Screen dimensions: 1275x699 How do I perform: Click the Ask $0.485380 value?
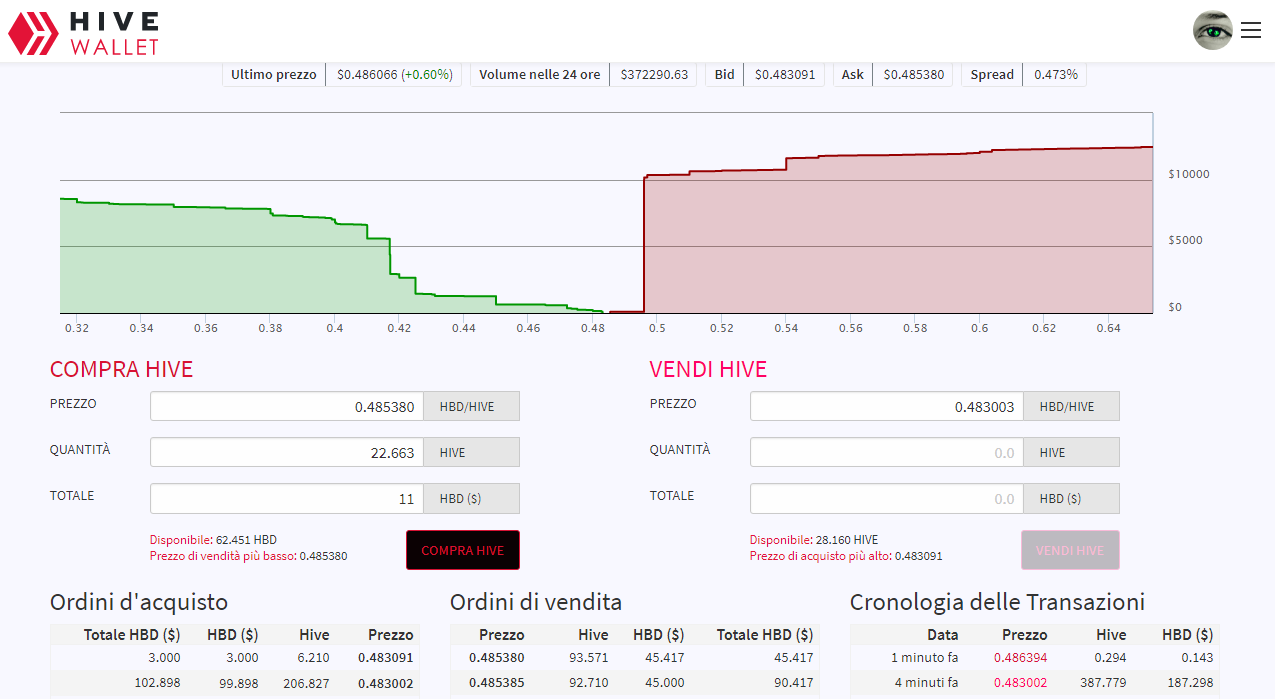[x=913, y=75]
